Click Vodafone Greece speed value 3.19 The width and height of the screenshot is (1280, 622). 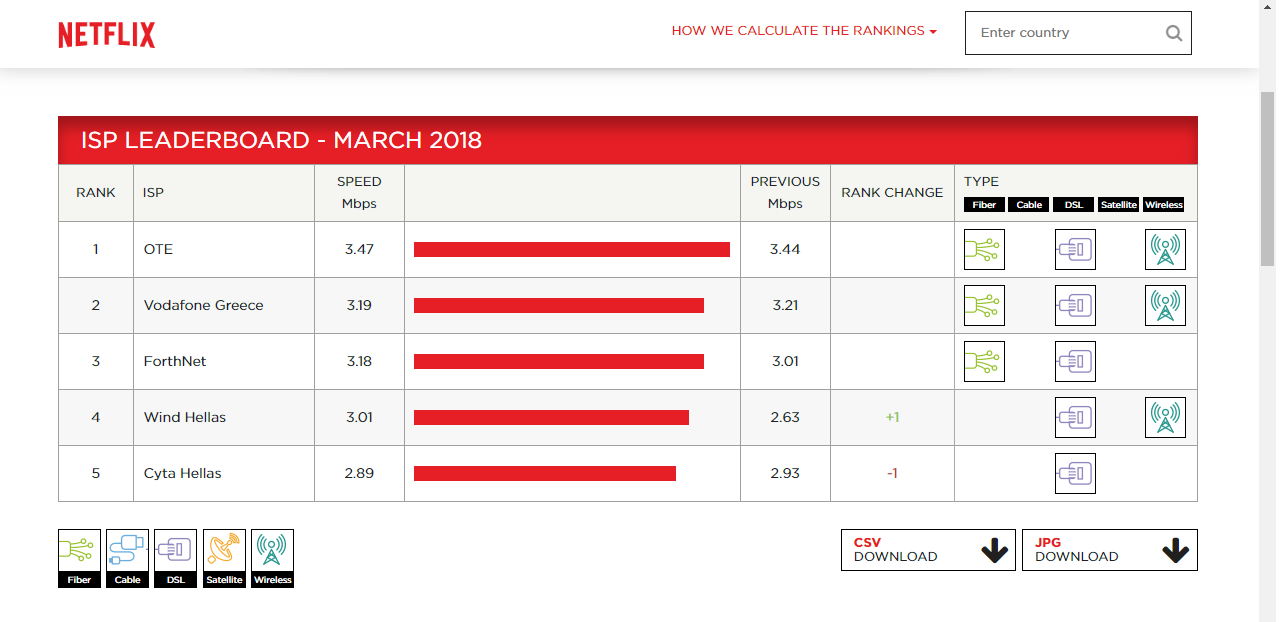(x=359, y=305)
